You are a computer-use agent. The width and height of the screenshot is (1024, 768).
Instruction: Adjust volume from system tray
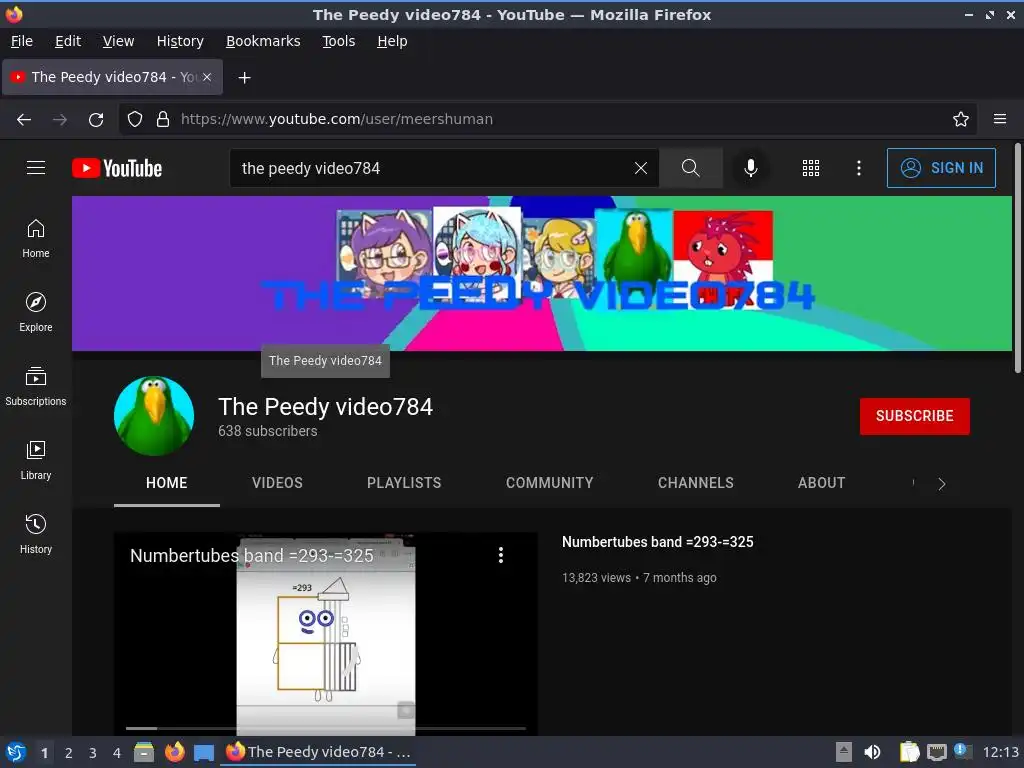pyautogui.click(x=872, y=752)
